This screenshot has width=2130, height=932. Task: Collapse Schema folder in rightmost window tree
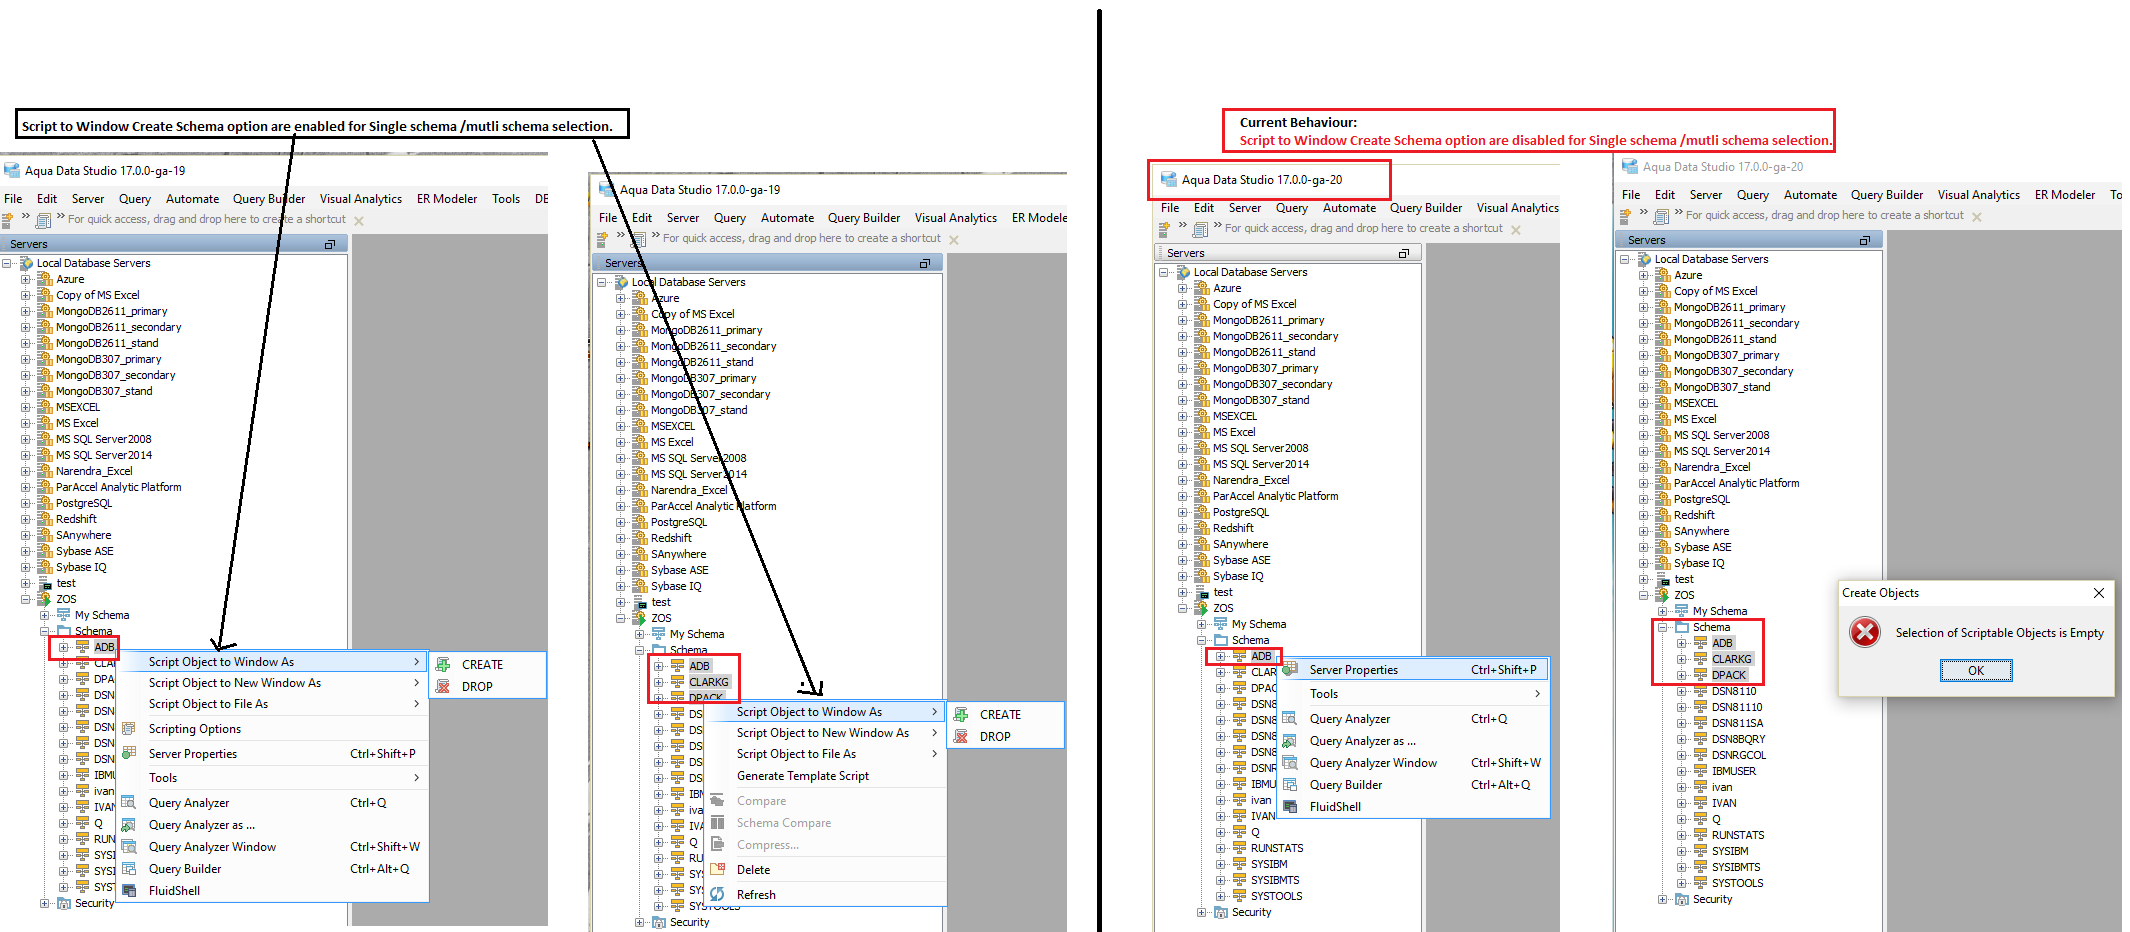click(x=1663, y=627)
